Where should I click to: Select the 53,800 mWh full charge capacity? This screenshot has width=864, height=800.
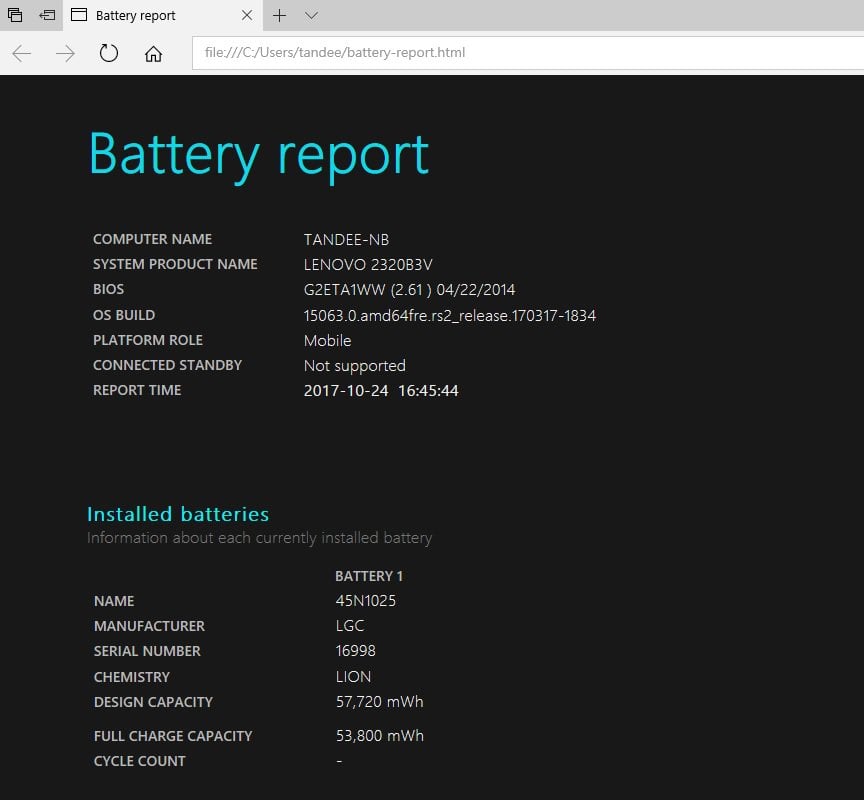pos(380,736)
